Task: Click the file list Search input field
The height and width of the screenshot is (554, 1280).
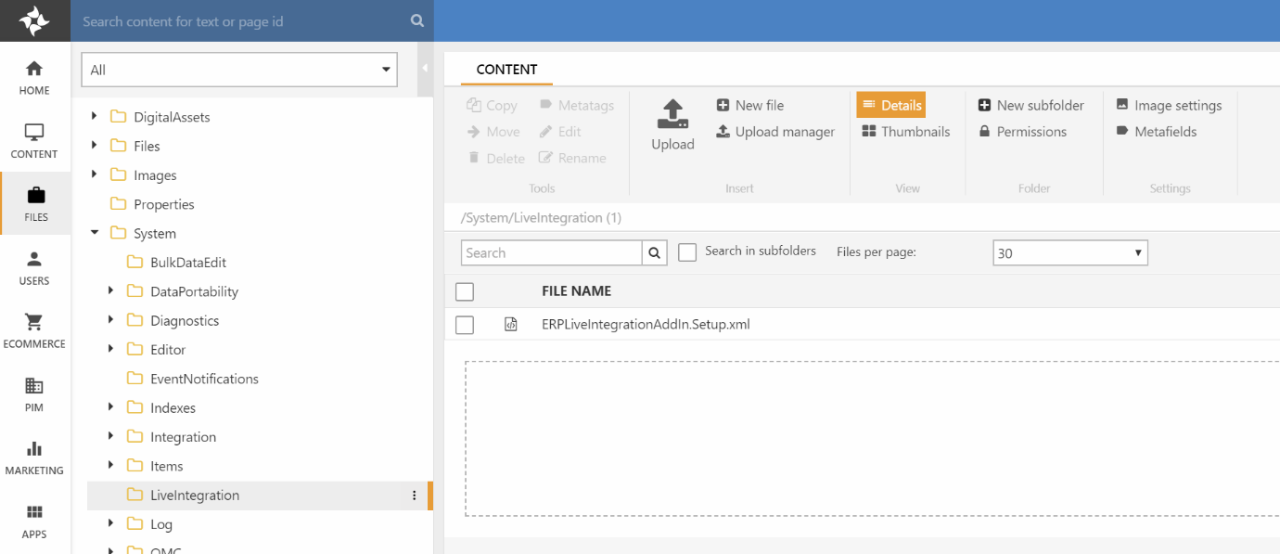Action: [x=551, y=253]
